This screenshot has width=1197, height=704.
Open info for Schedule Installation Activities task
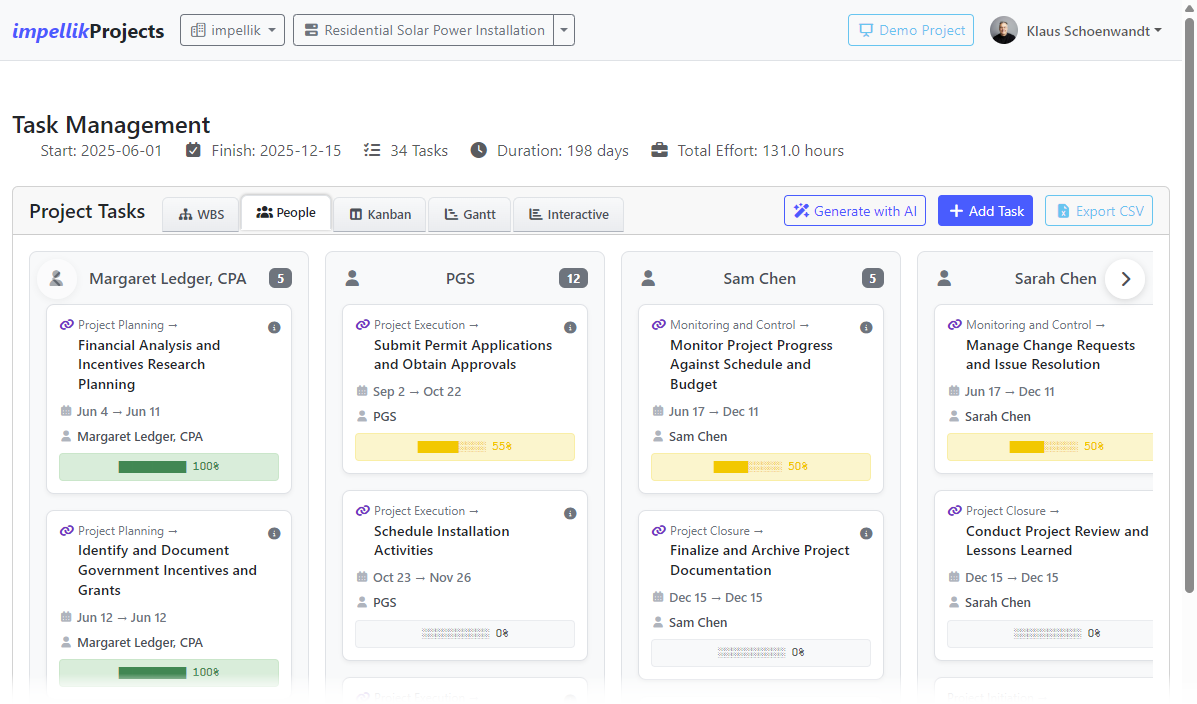click(570, 514)
